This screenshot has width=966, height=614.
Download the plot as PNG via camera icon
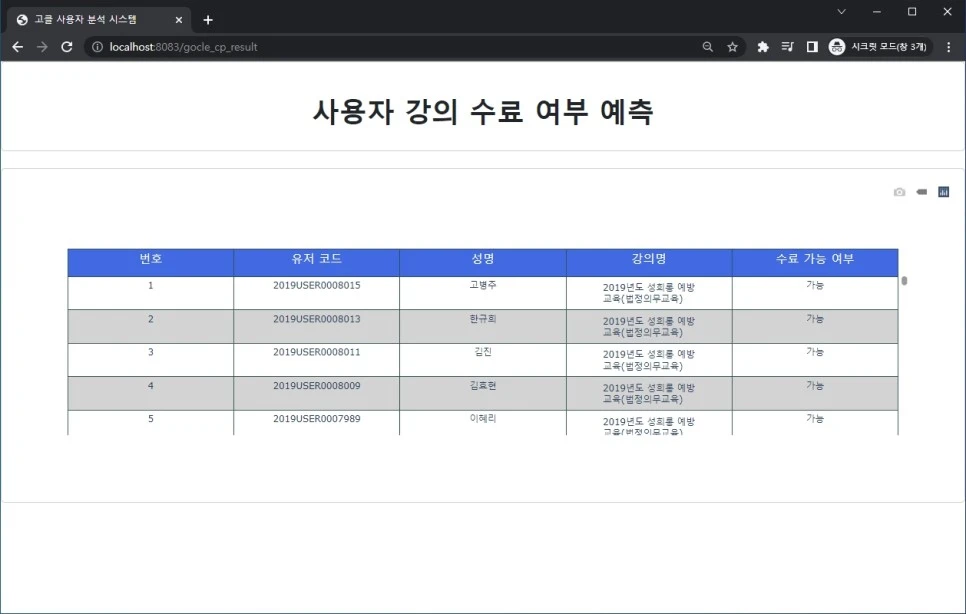click(x=899, y=192)
